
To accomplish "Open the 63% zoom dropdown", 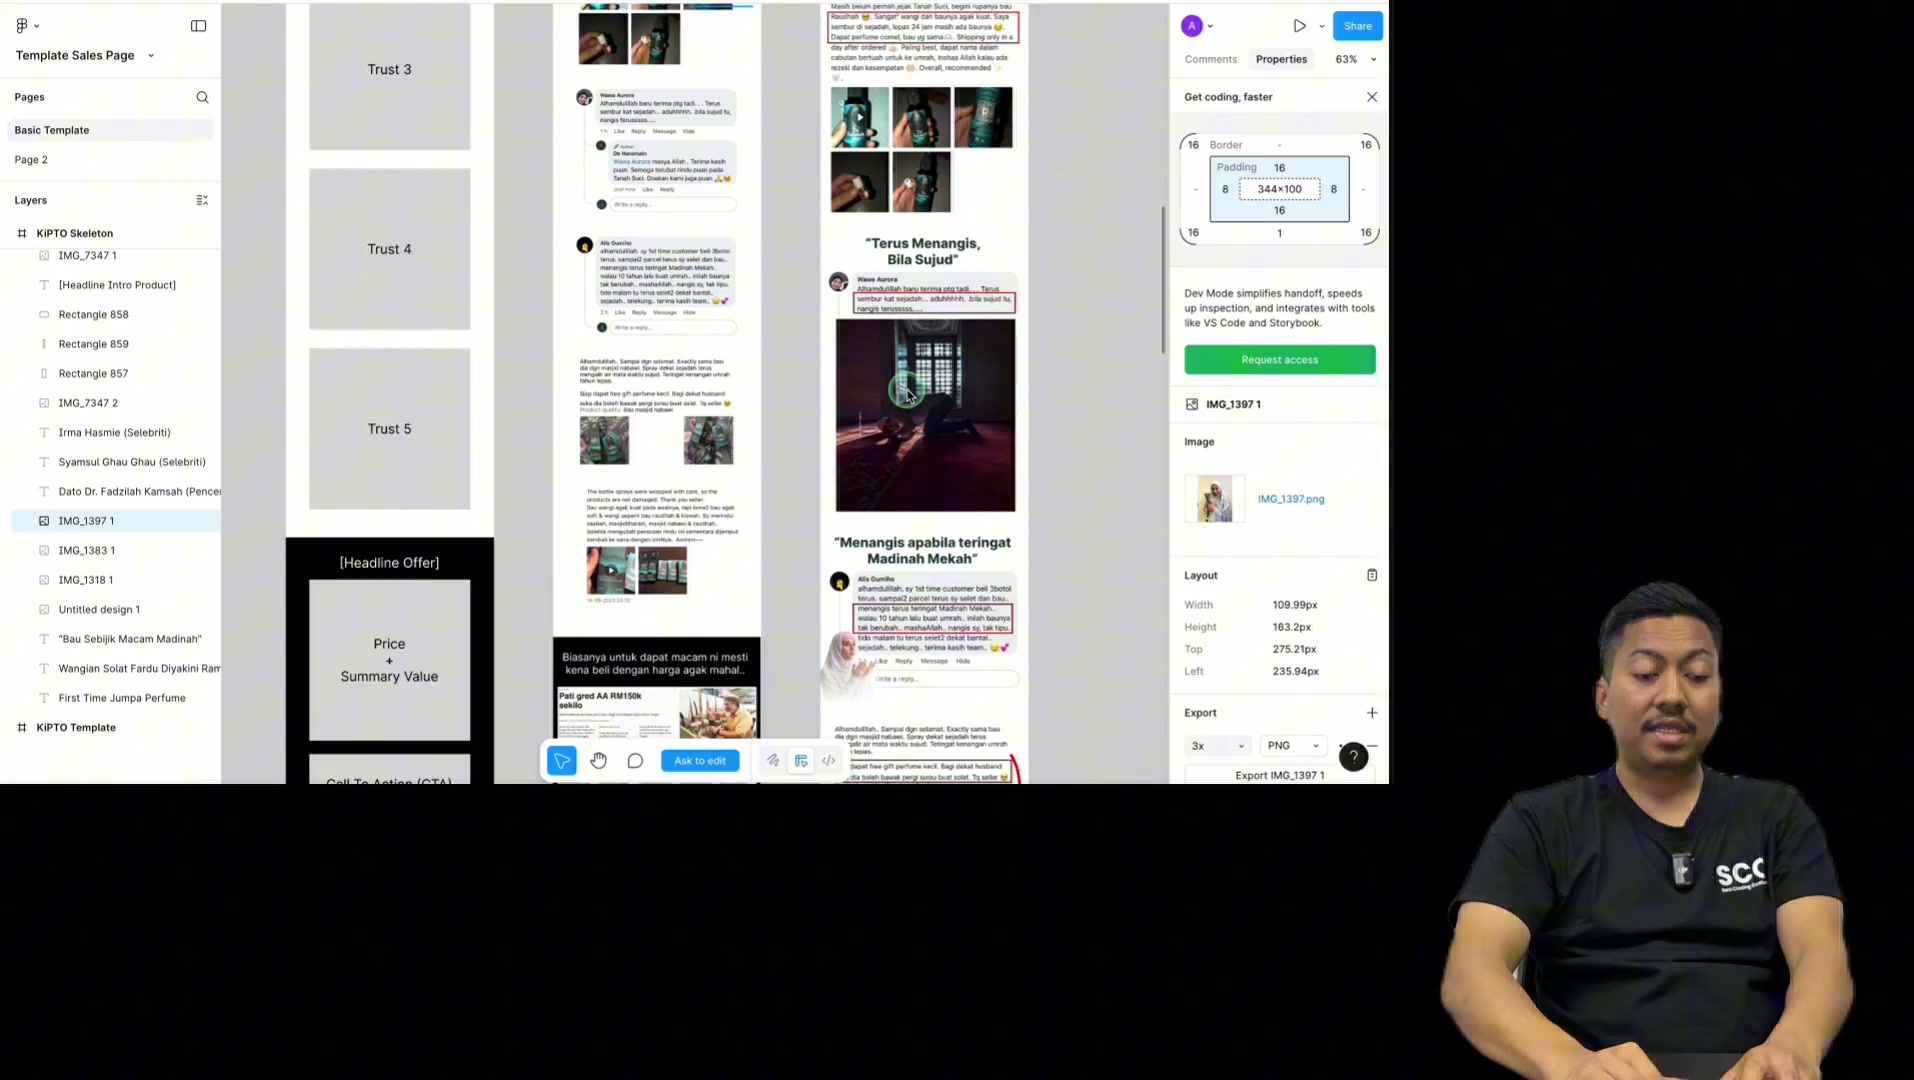I will pyautogui.click(x=1356, y=59).
